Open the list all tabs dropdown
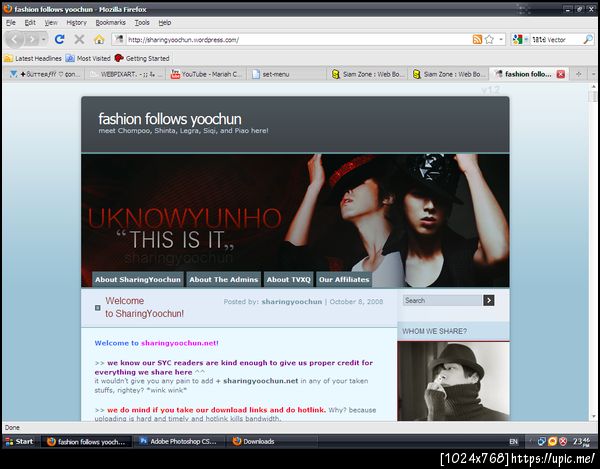600x469 pixels. pos(593,74)
